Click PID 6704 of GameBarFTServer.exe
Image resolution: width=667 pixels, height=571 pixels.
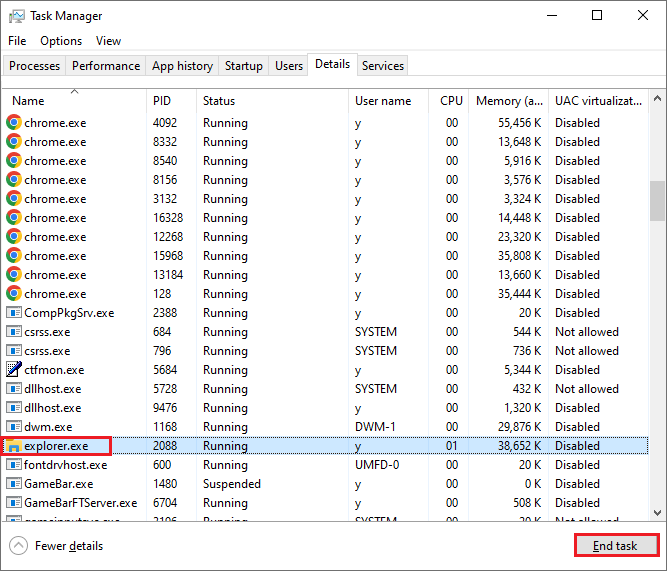165,502
